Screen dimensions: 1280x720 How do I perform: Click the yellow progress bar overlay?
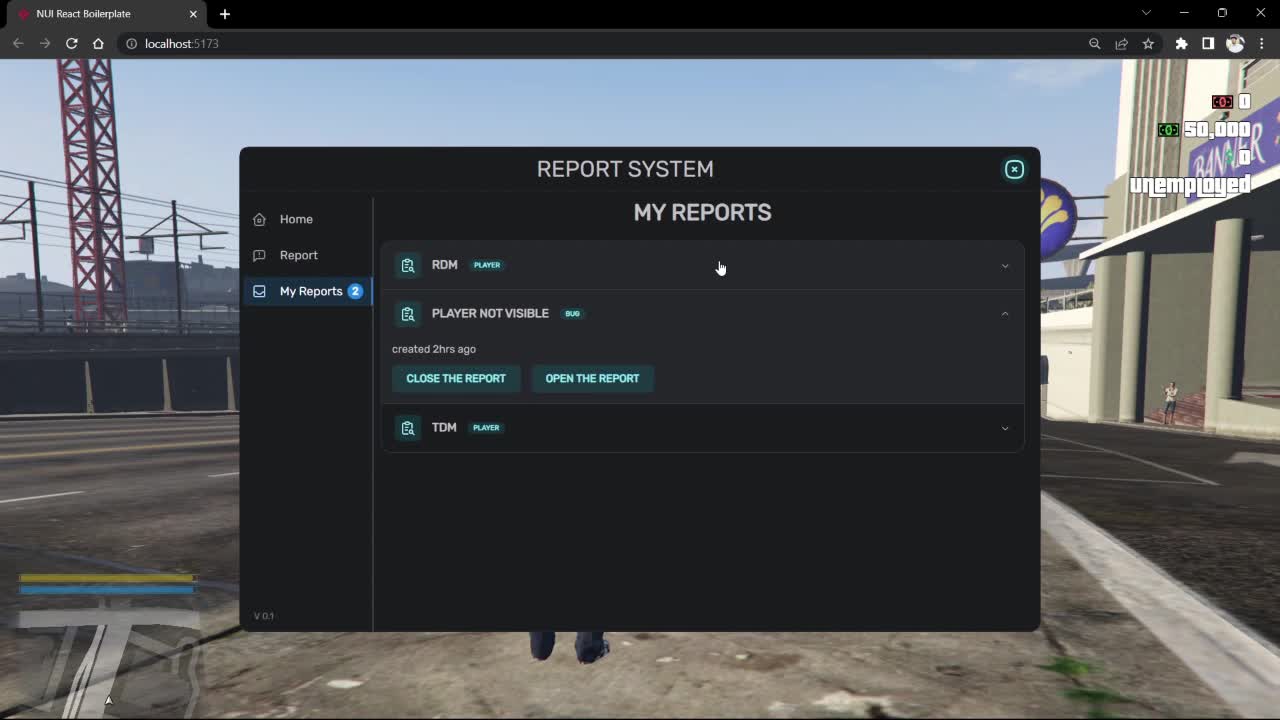(105, 579)
